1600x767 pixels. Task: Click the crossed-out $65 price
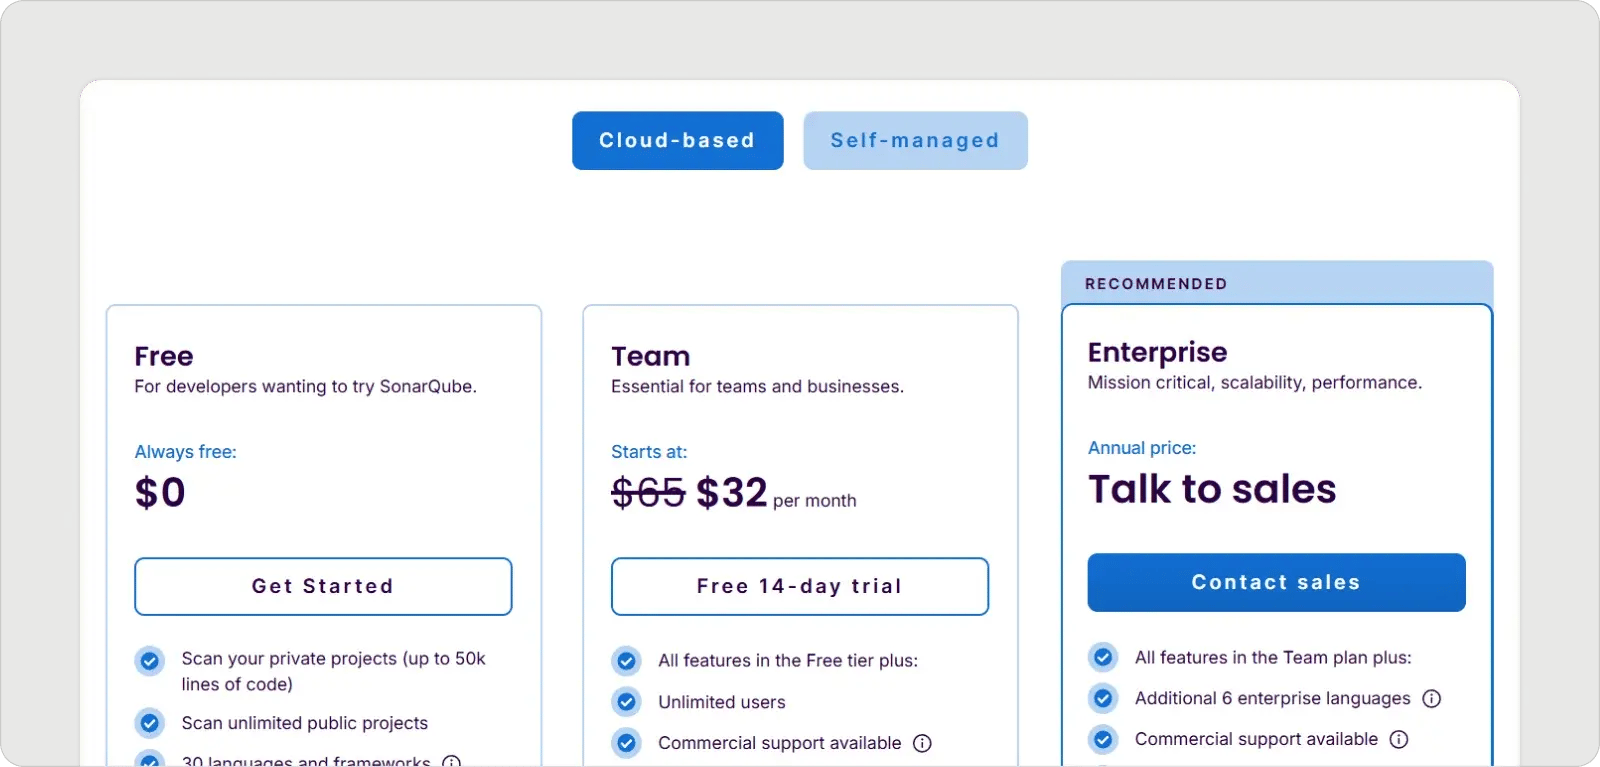(648, 492)
